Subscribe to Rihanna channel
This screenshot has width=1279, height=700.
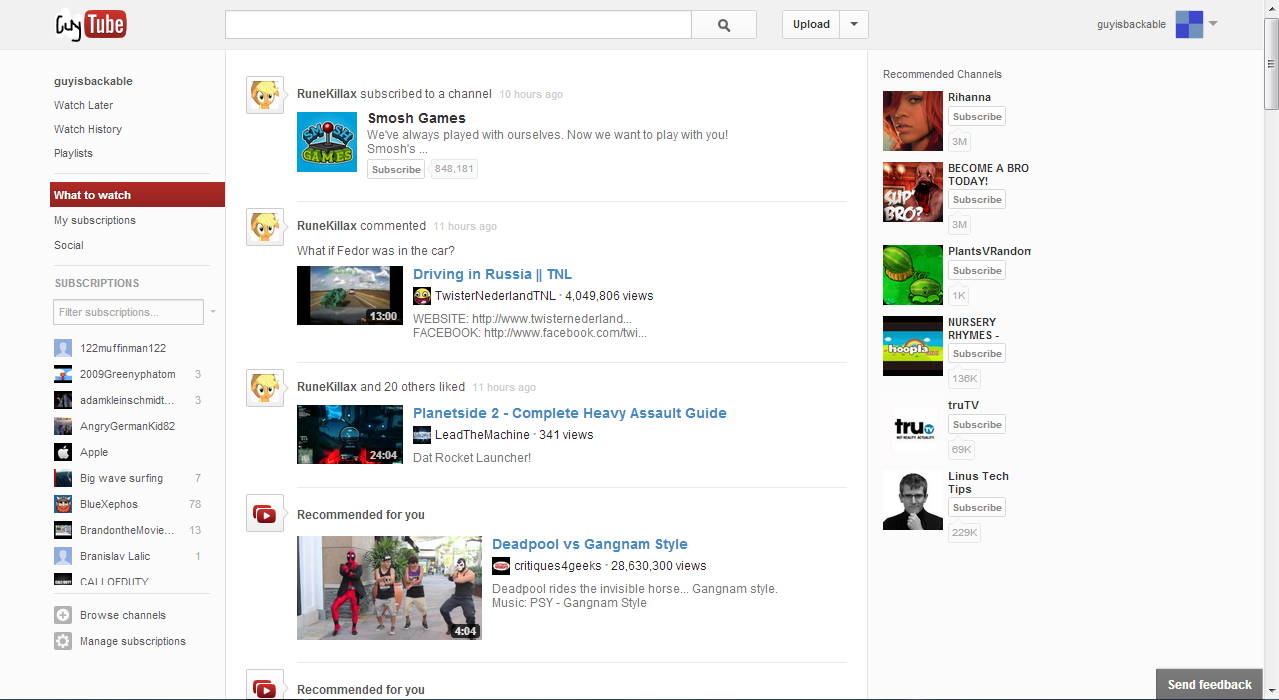point(977,117)
